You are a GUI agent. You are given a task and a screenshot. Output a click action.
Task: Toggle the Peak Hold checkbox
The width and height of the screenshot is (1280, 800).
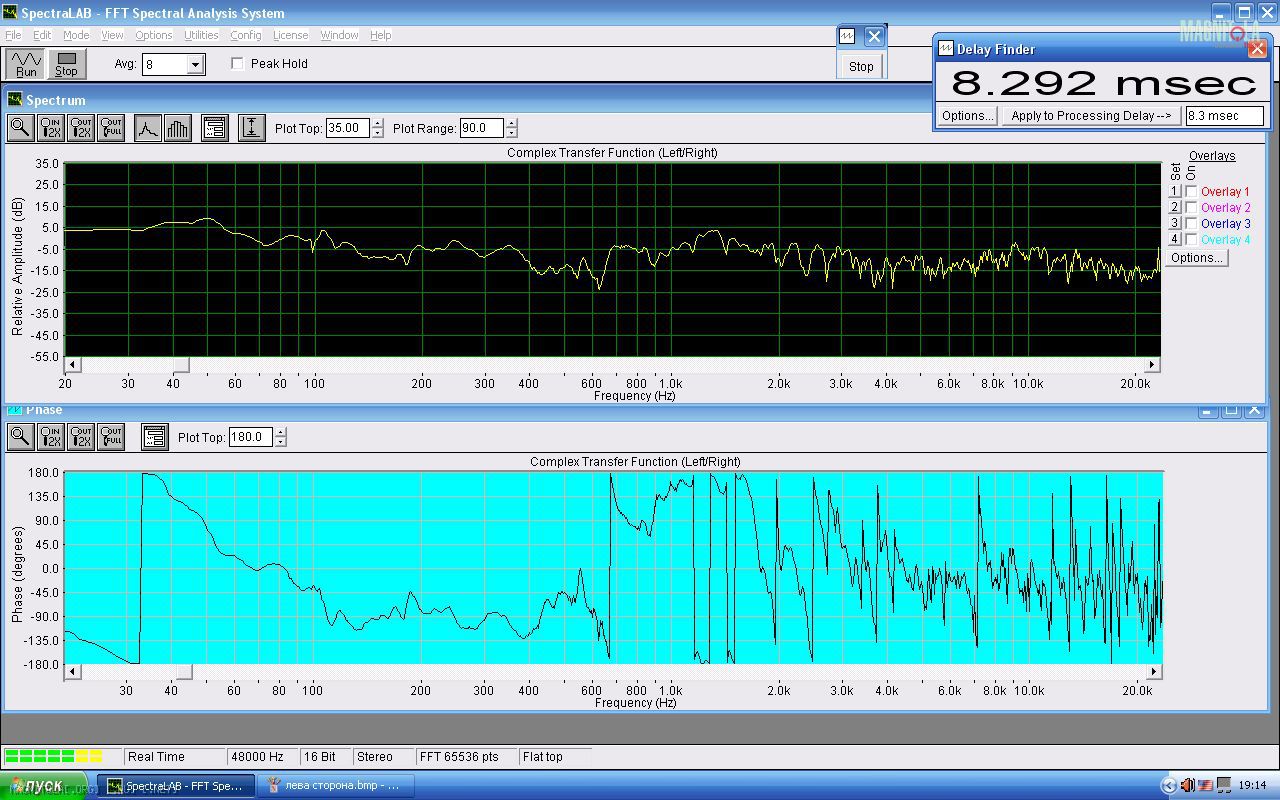(237, 63)
